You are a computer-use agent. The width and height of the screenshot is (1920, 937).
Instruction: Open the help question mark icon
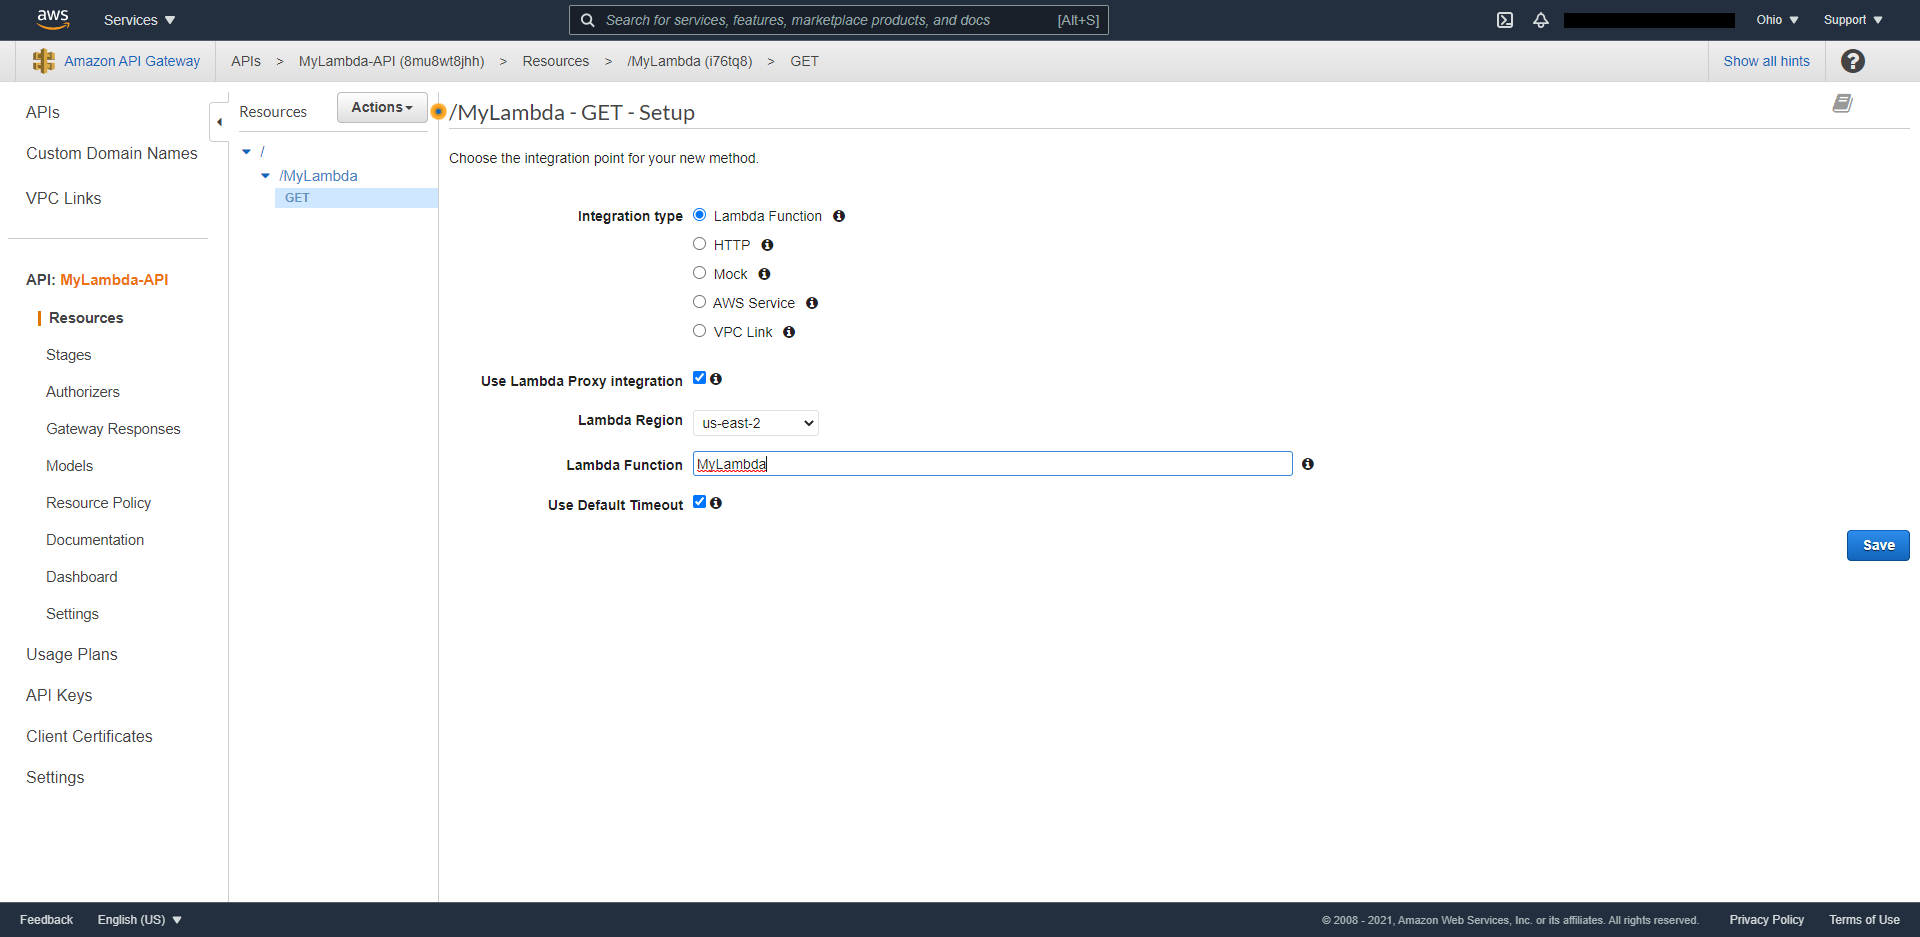(1853, 61)
